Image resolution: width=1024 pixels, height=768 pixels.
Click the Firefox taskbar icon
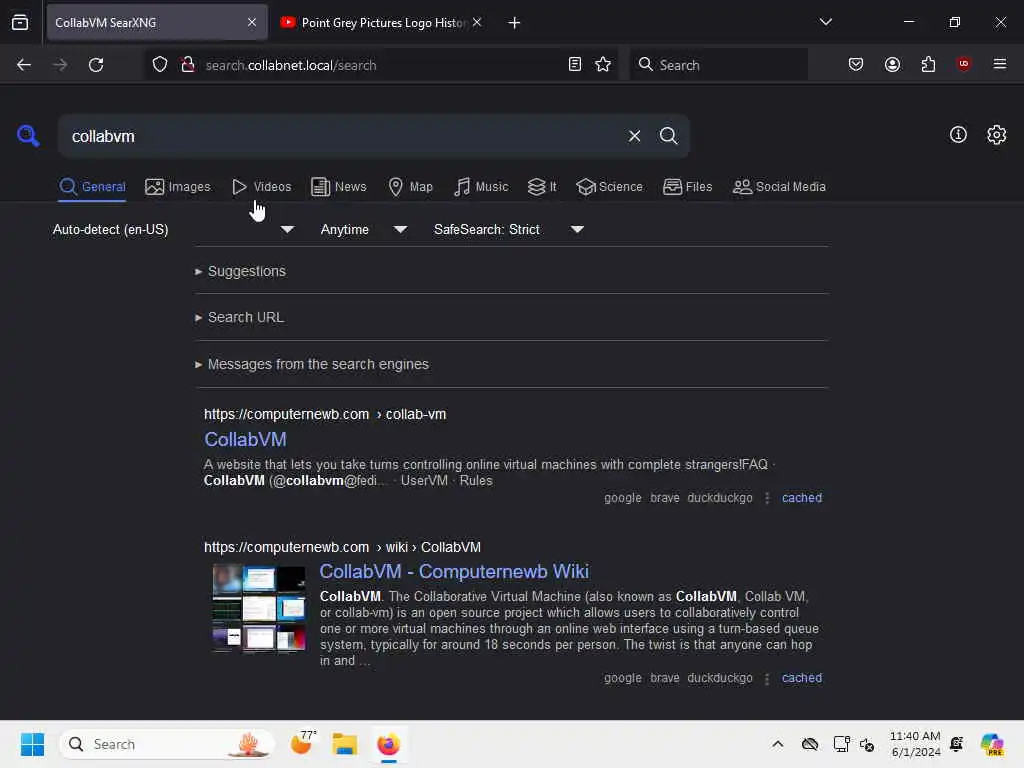(389, 744)
